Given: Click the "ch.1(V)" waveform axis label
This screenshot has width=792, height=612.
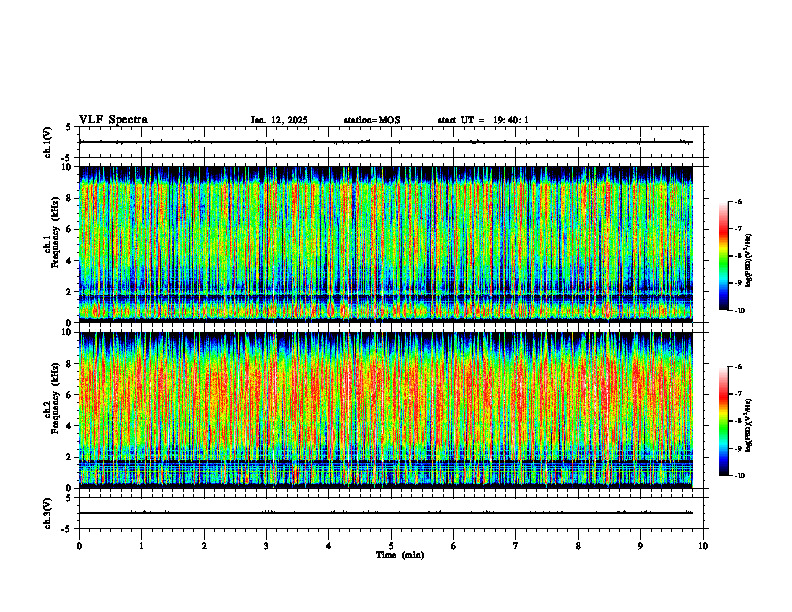Looking at the screenshot, I should [47, 142].
